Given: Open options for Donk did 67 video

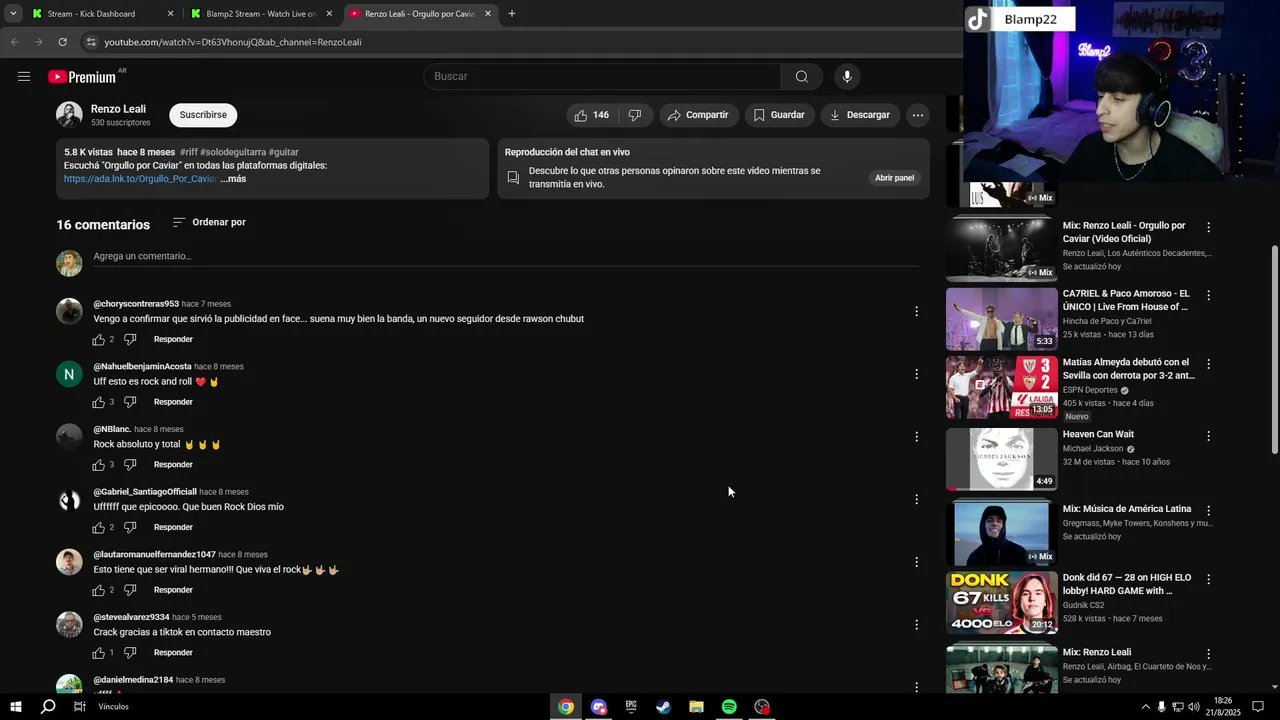Looking at the screenshot, I should click(x=1208, y=579).
